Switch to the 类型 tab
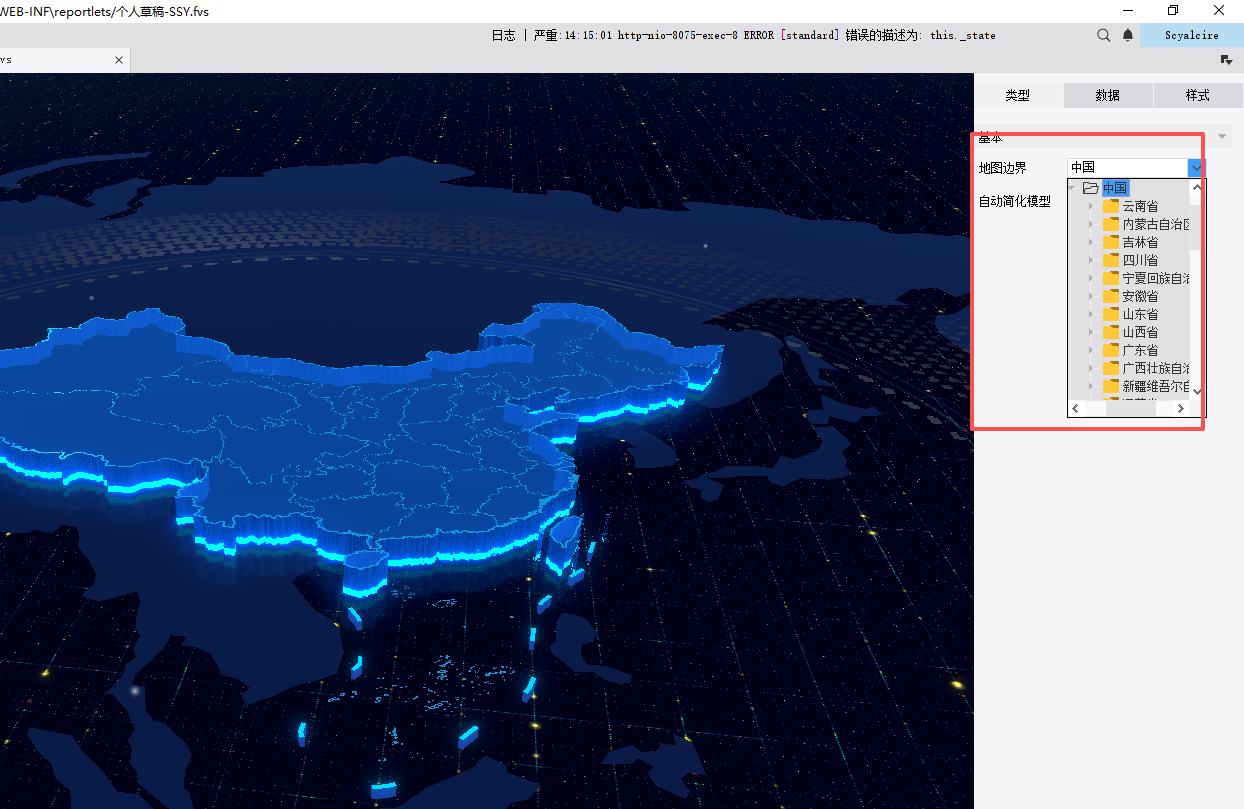This screenshot has height=809, width=1244. tap(1018, 96)
